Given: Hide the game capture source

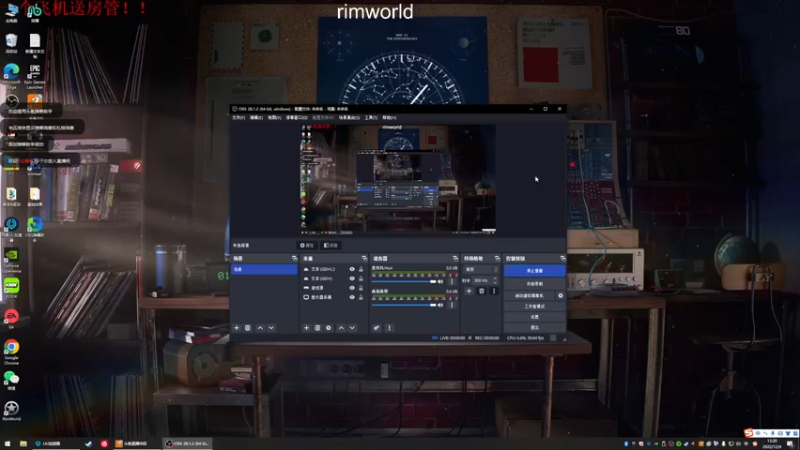Looking at the screenshot, I should click(x=352, y=288).
